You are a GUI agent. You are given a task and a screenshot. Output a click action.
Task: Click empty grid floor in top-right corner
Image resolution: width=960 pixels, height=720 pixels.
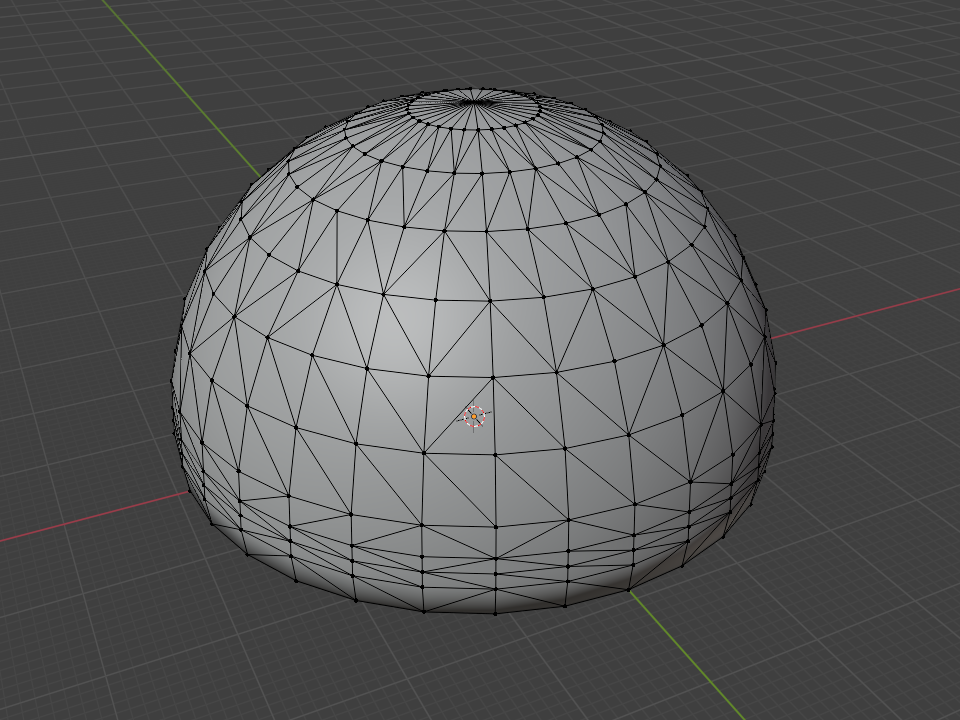click(x=880, y=60)
